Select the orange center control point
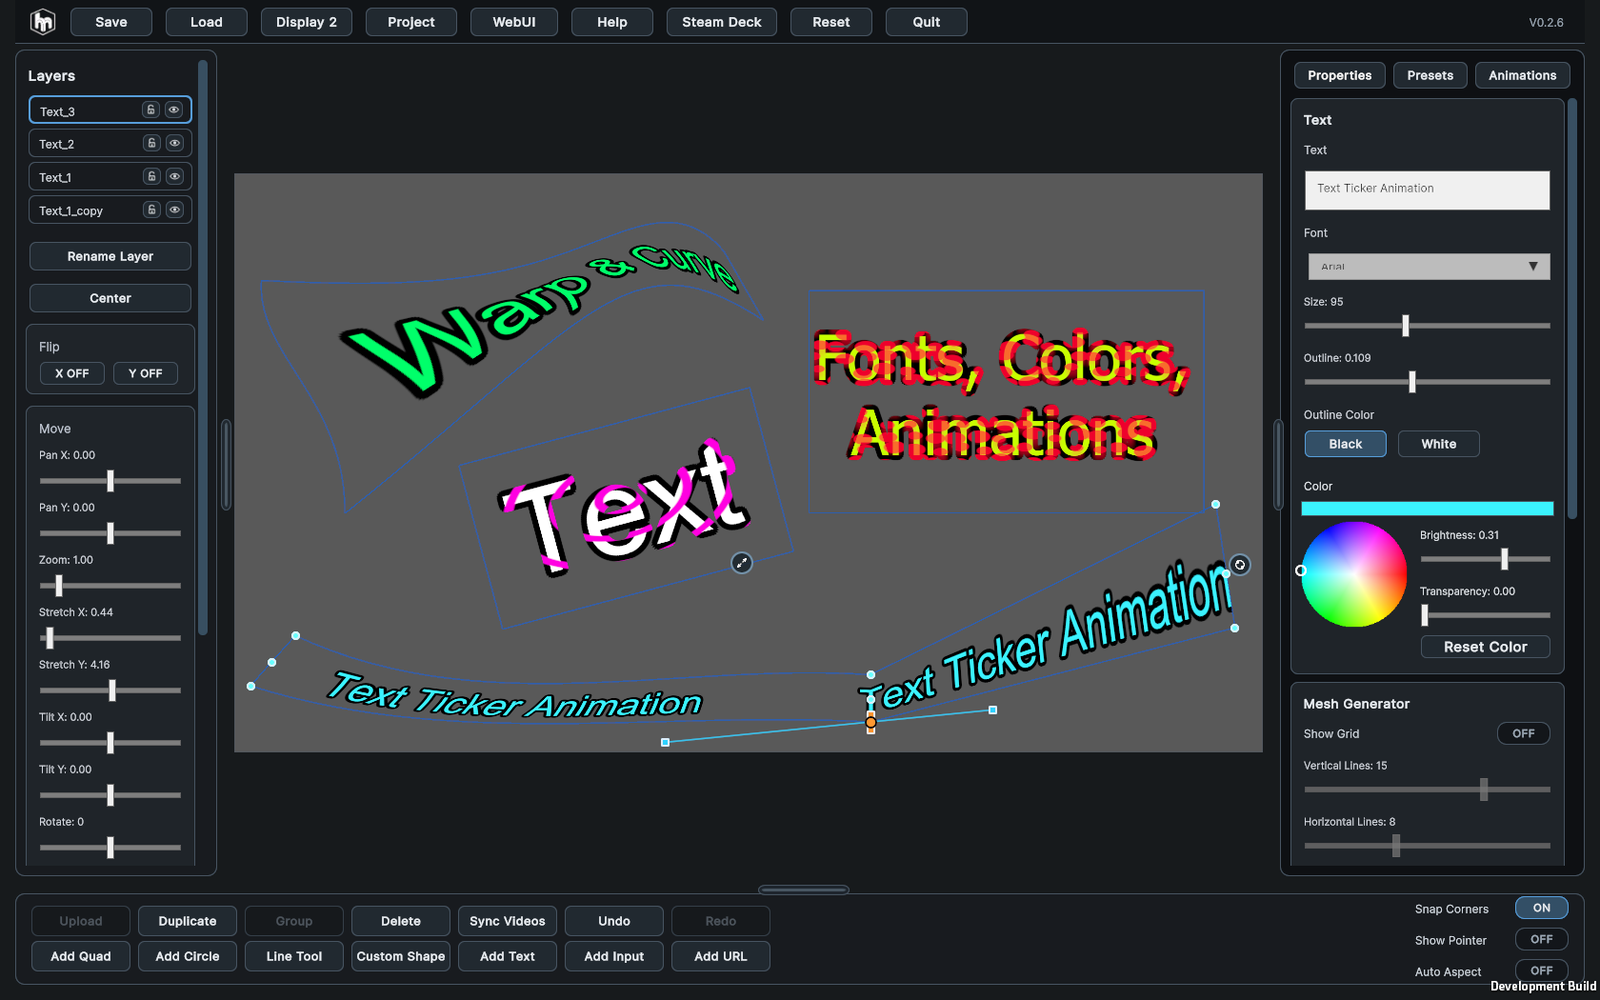 871,722
